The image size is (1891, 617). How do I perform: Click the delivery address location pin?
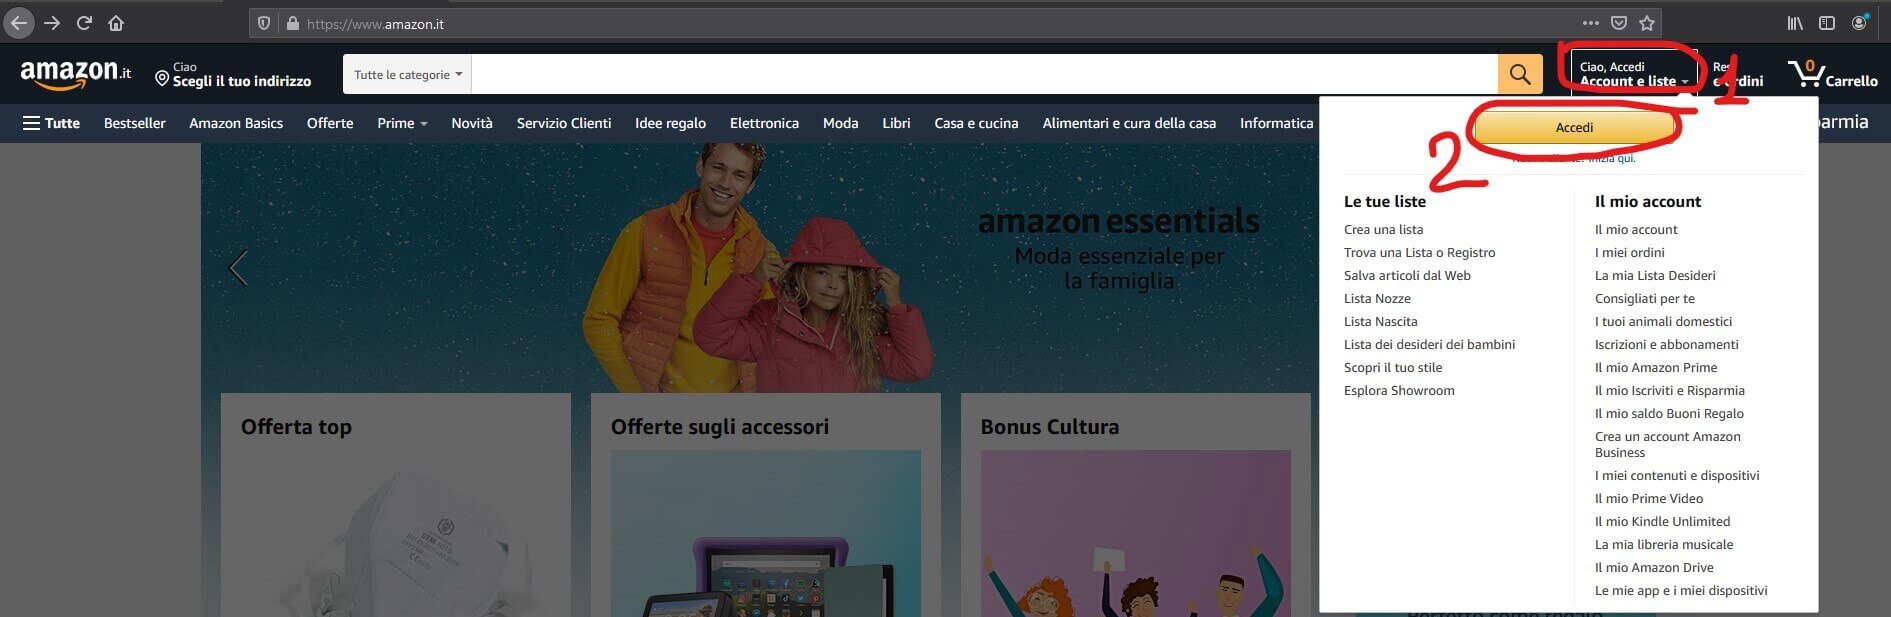click(x=162, y=77)
